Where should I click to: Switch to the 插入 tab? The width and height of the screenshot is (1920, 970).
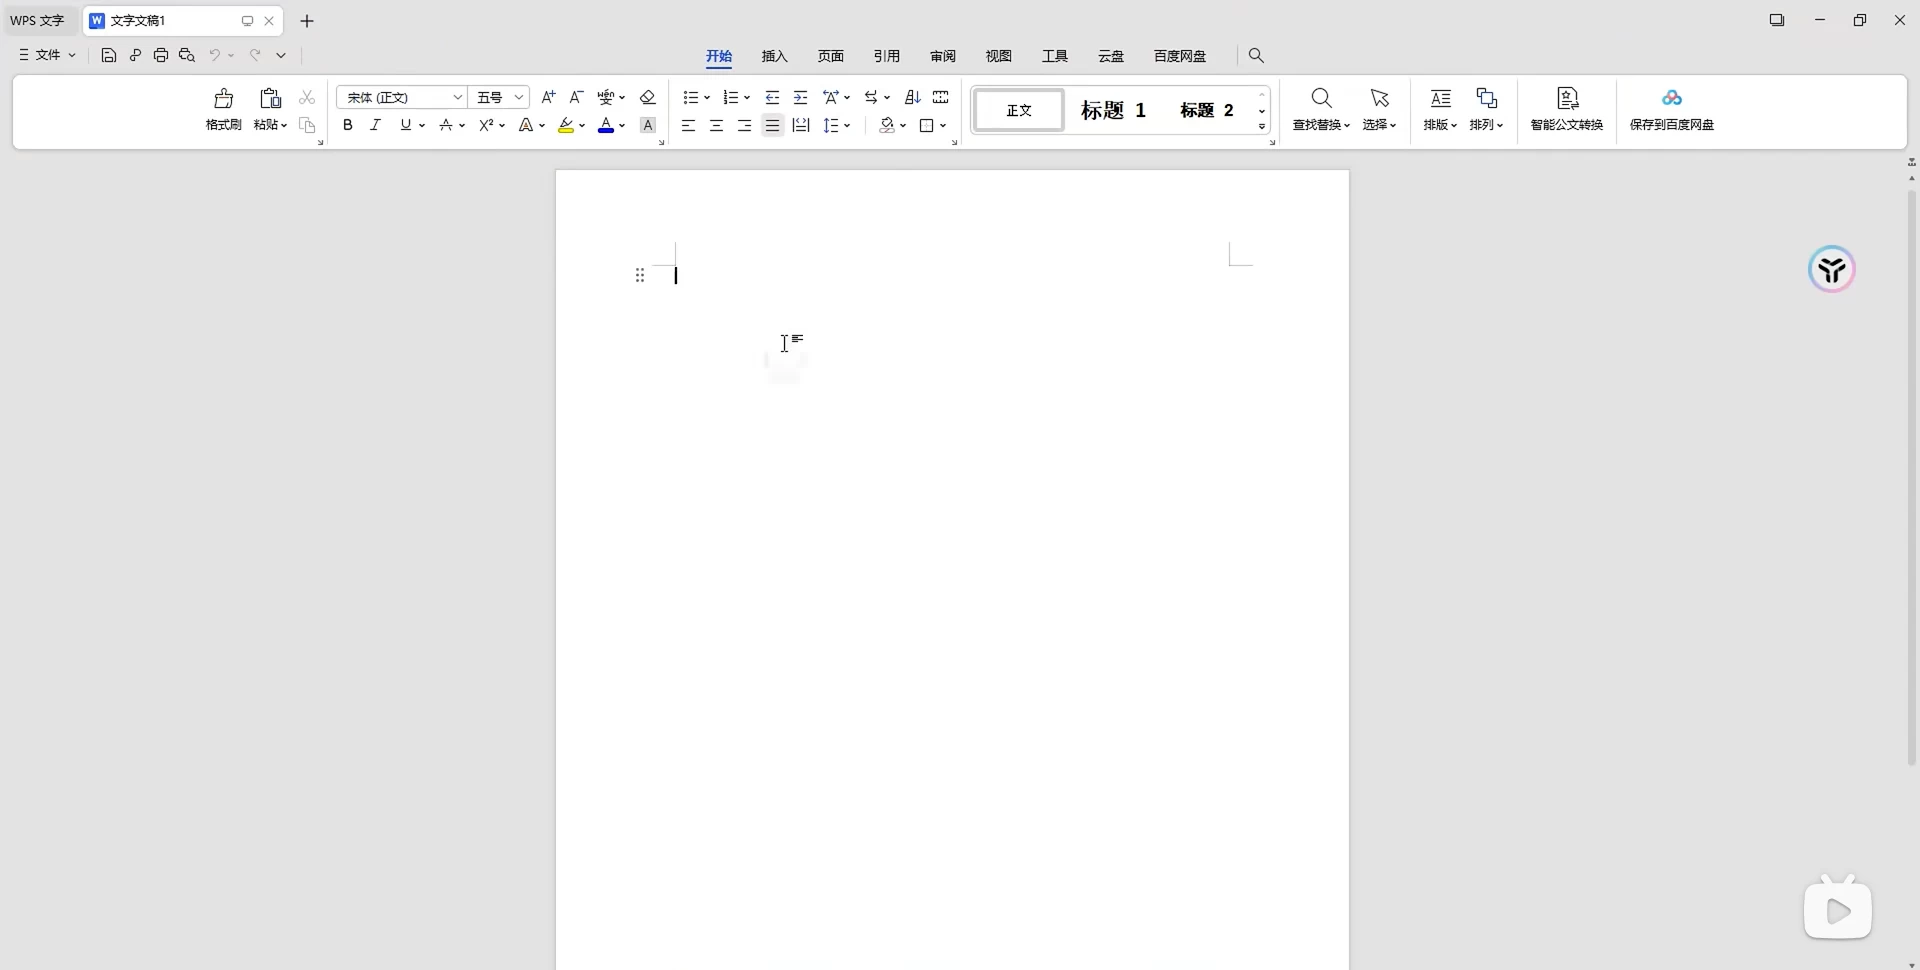click(x=774, y=56)
